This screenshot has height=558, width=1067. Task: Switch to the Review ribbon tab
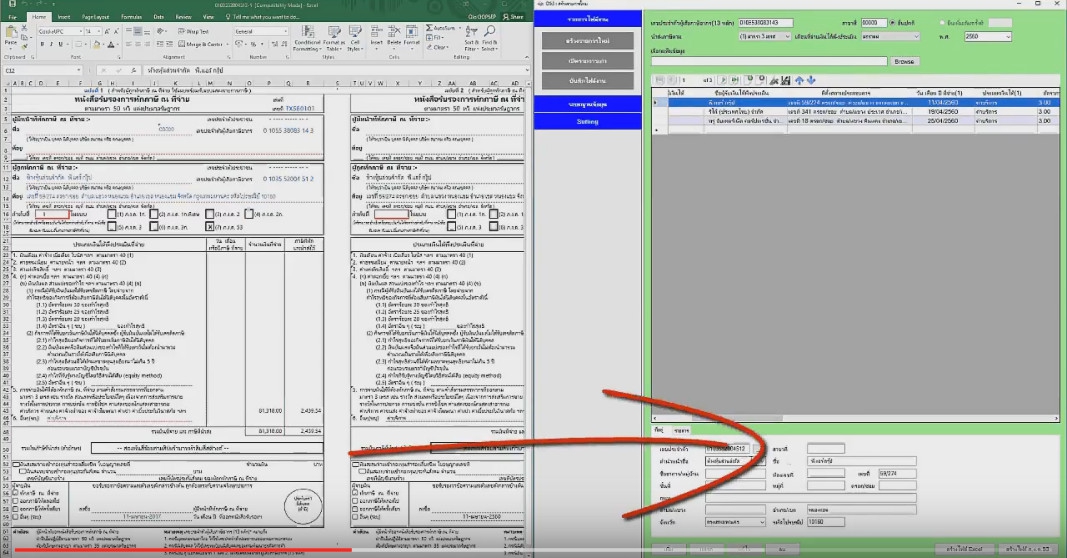[x=184, y=17]
